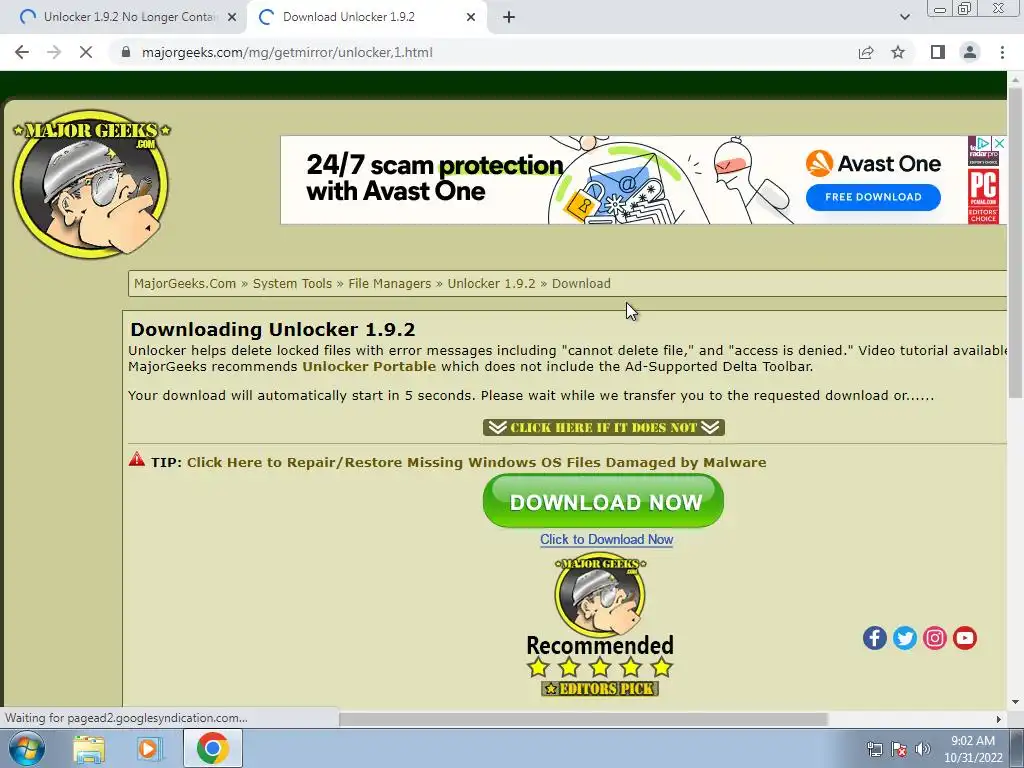Open the Chrome profile menu
The height and width of the screenshot is (768, 1024).
(970, 52)
